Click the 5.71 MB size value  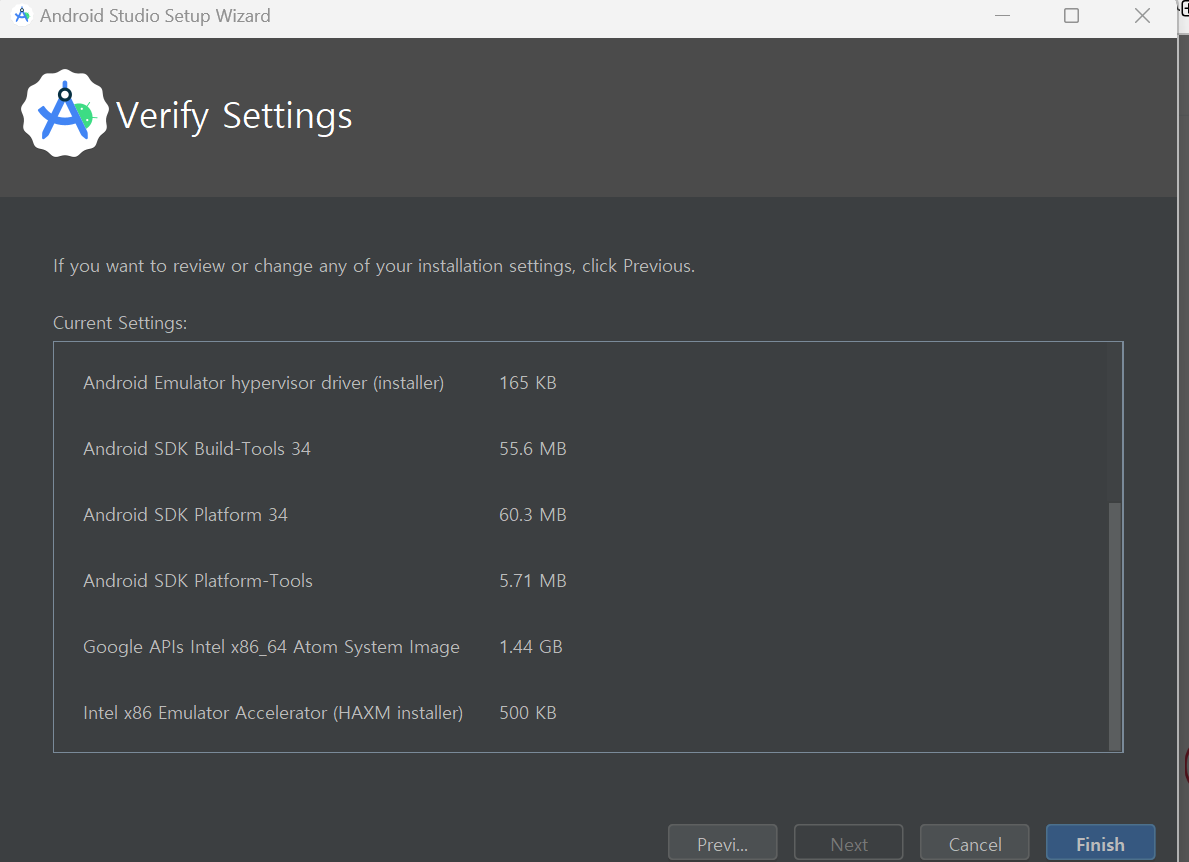click(533, 581)
